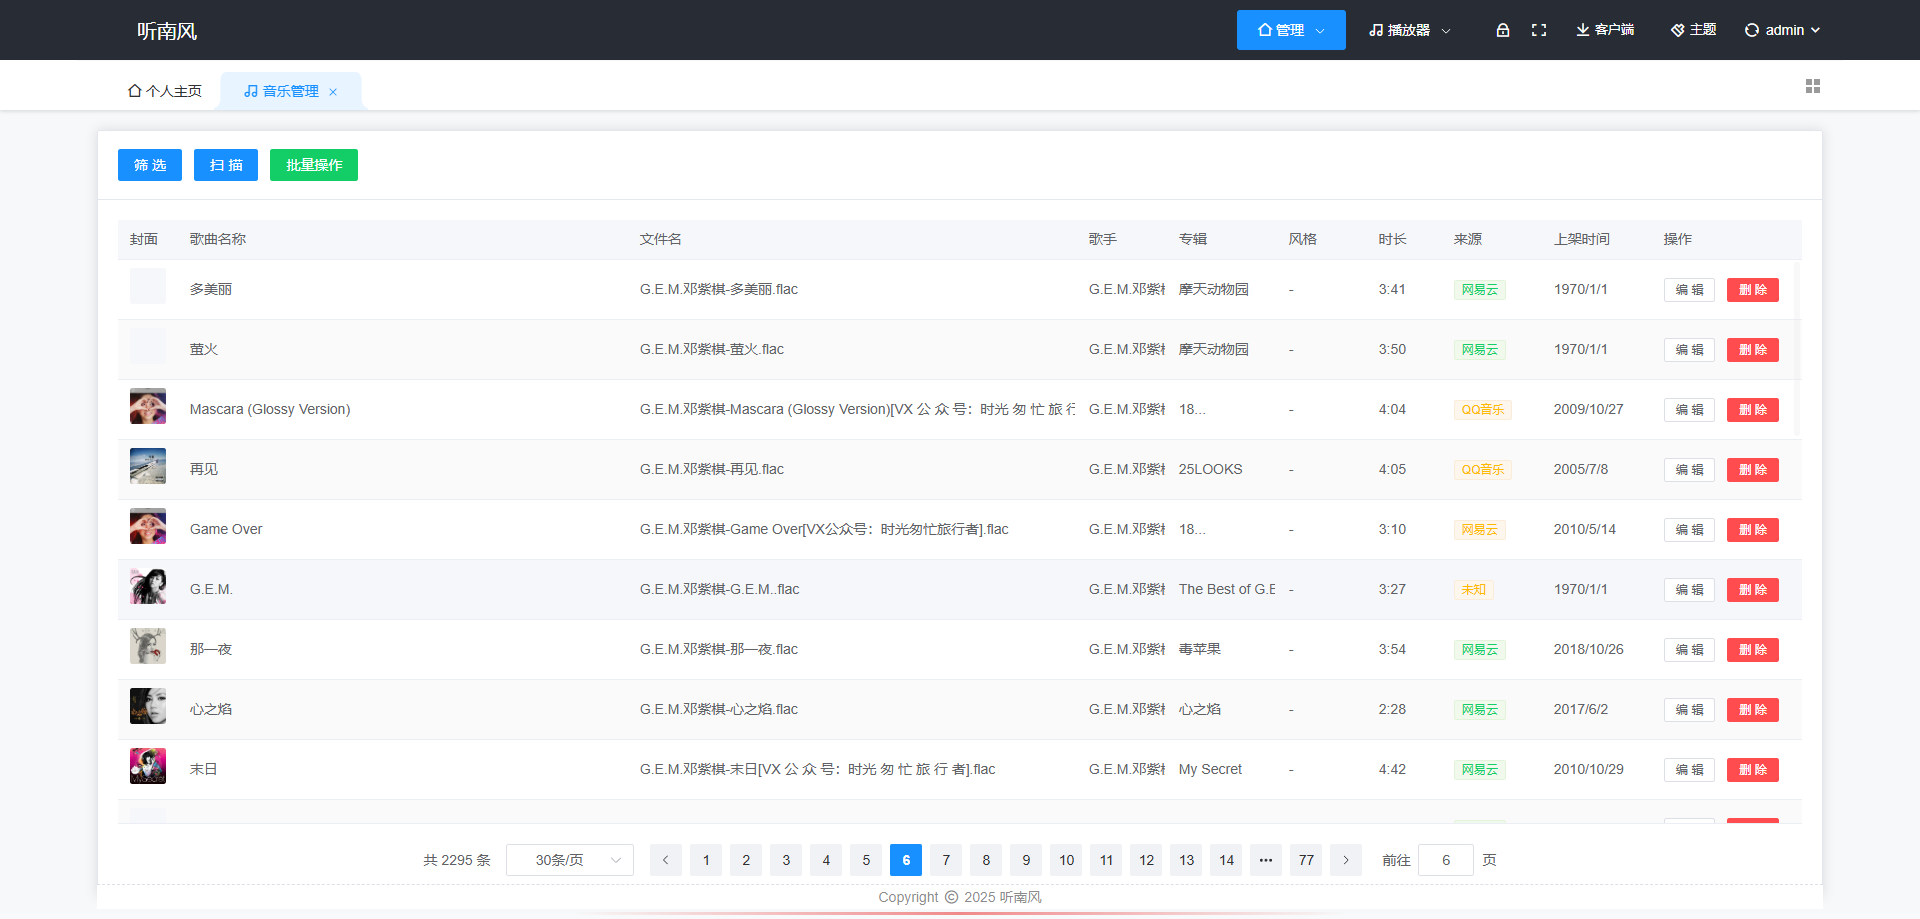Switch to the 个人主页 tab
The image size is (1920, 919).
tap(165, 91)
